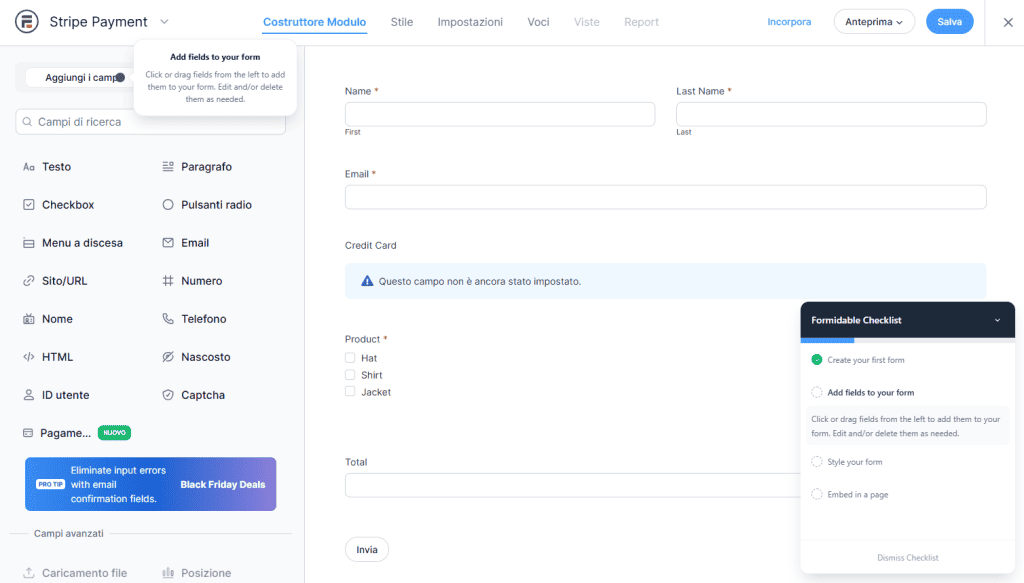Select the Jacket checkbox
1024x583 pixels.
(350, 392)
